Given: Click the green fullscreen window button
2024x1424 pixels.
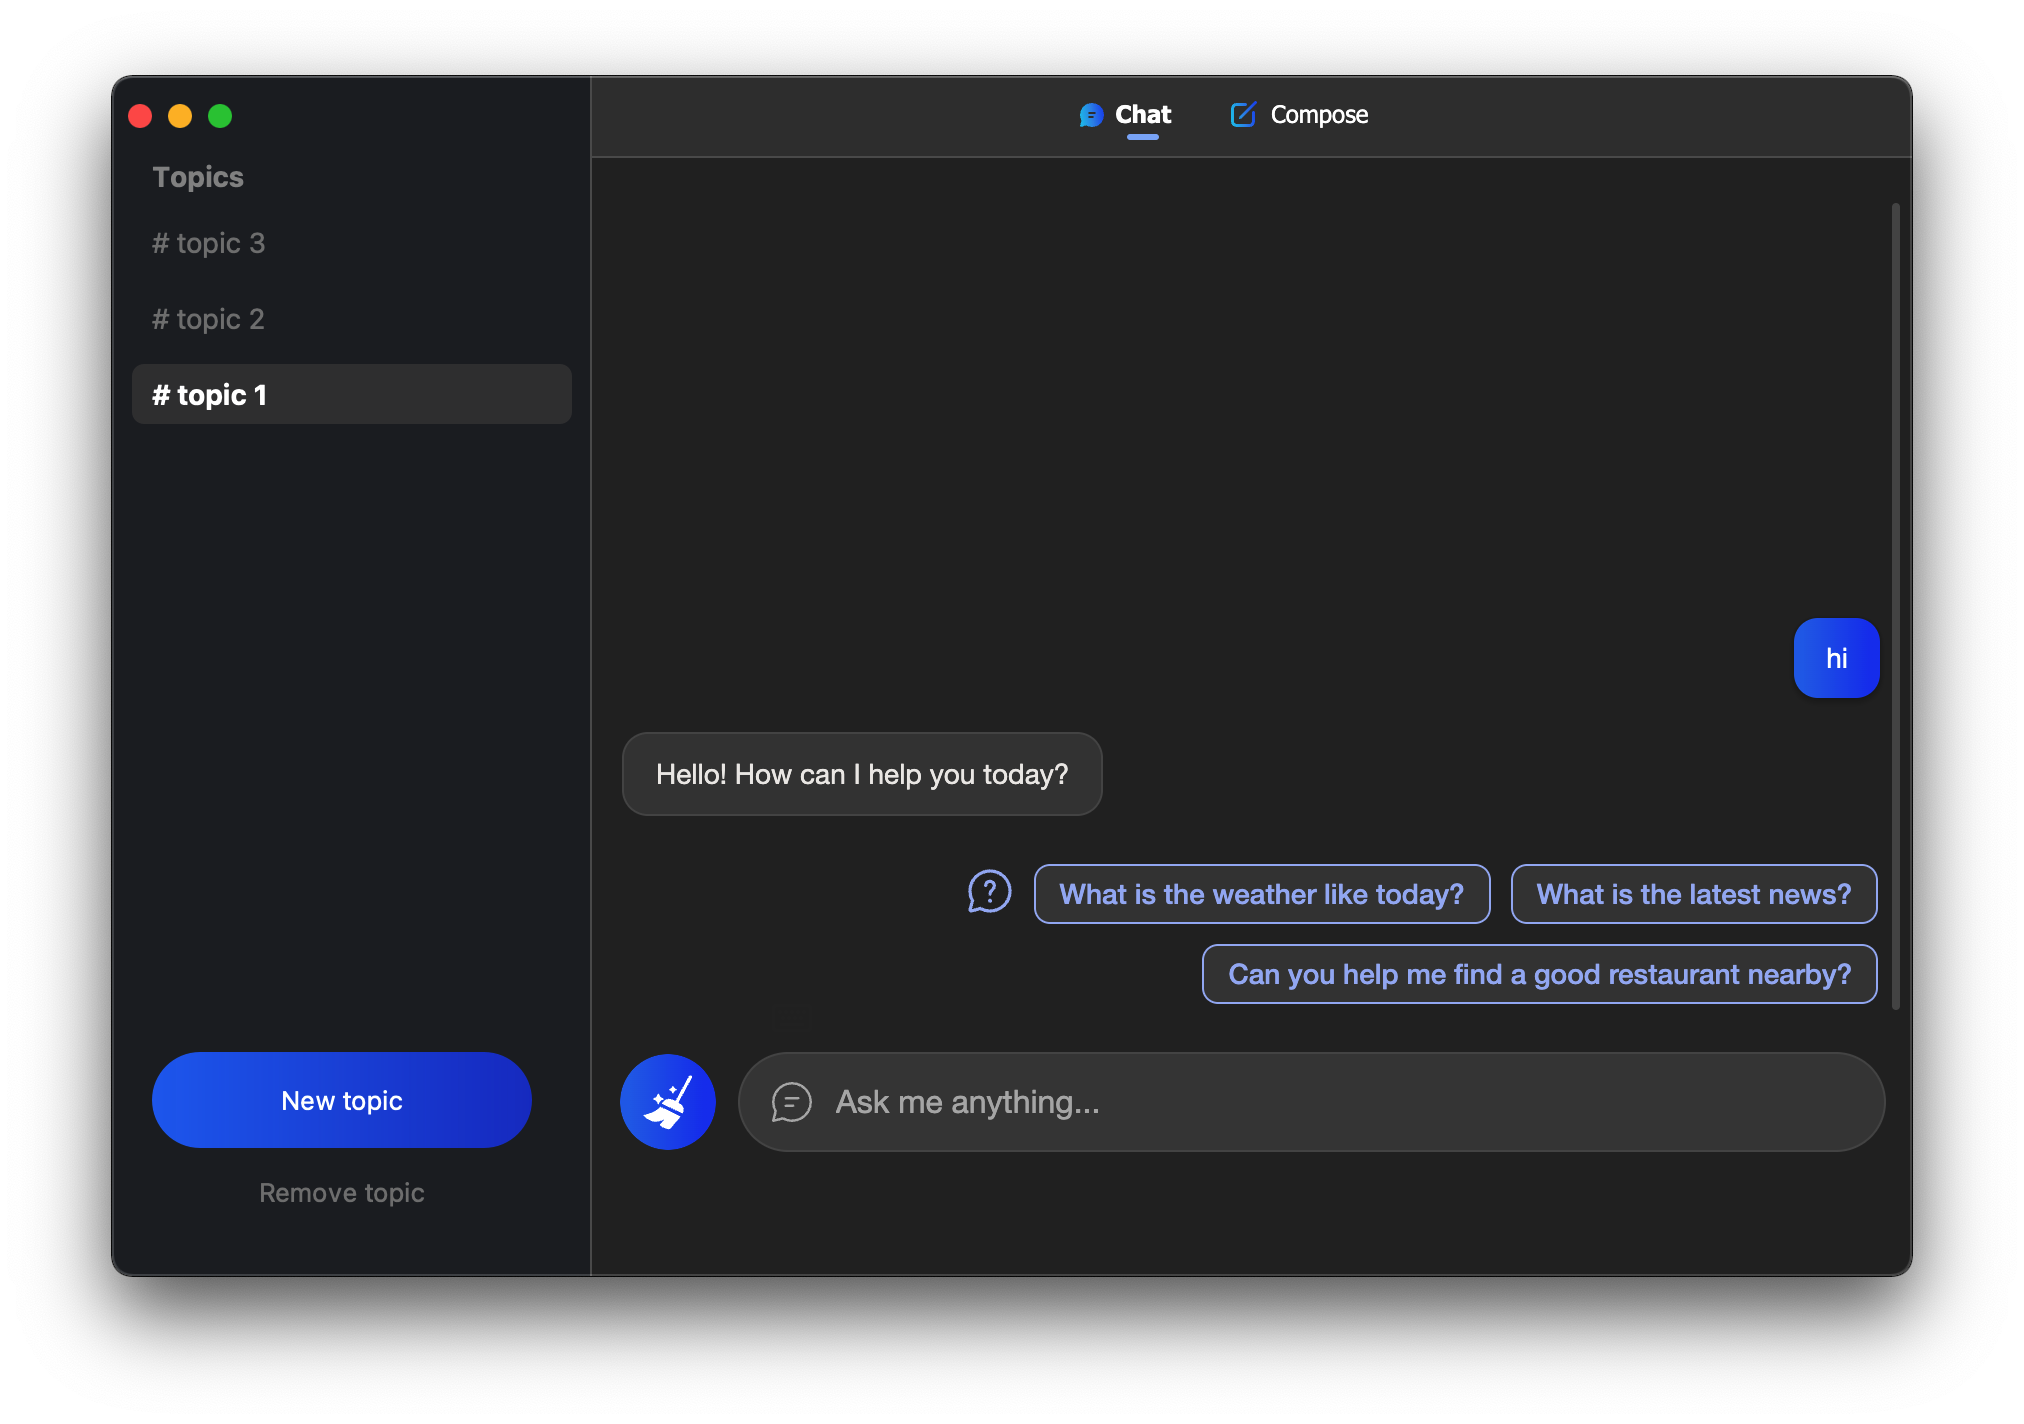Looking at the screenshot, I should 220,116.
